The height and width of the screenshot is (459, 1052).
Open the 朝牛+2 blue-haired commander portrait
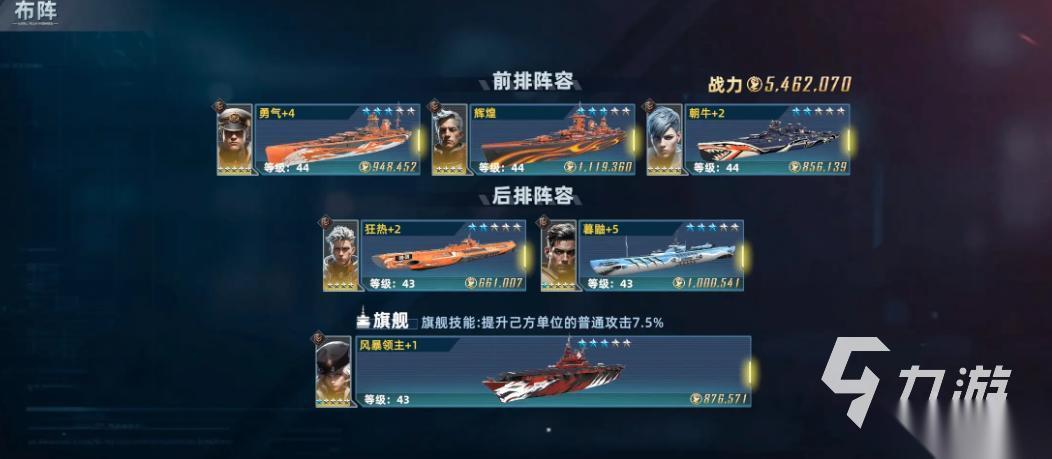click(x=664, y=140)
